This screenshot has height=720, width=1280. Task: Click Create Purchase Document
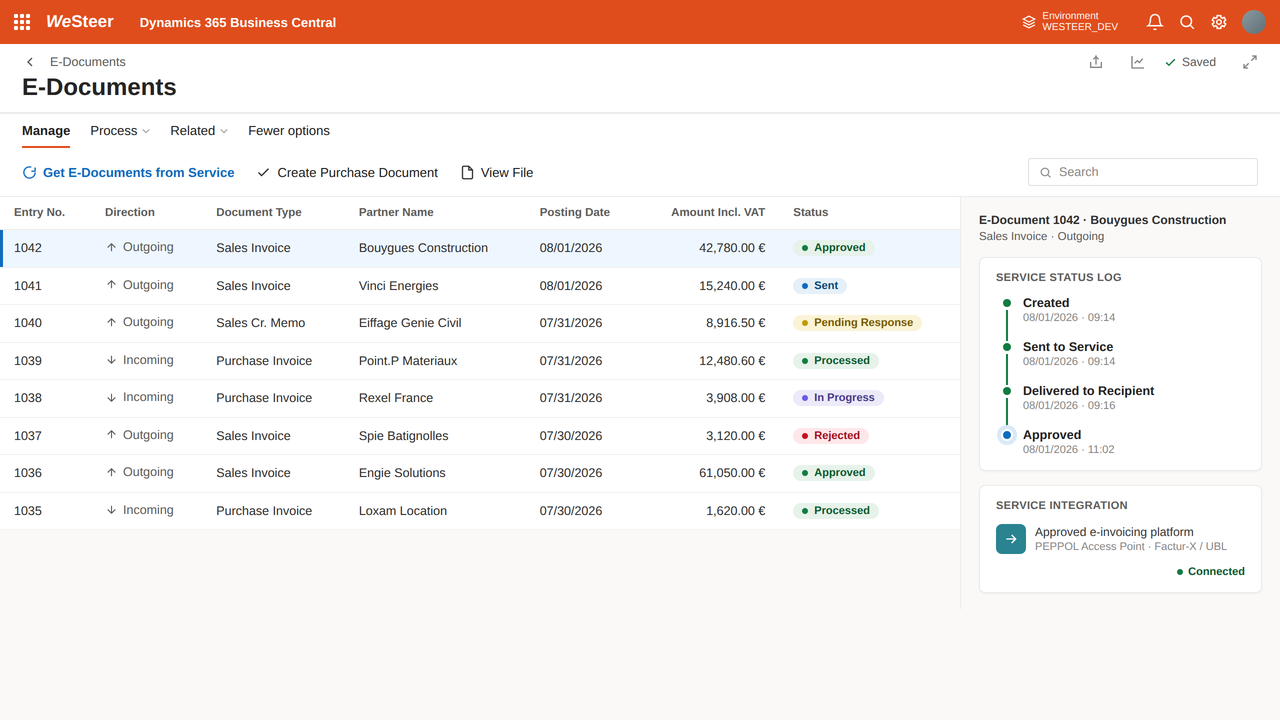[347, 173]
